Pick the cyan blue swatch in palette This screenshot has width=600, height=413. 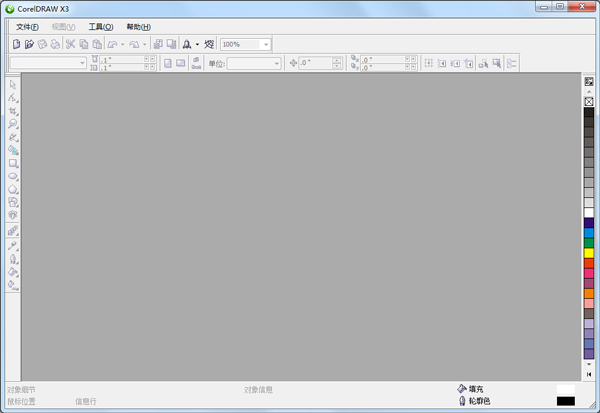point(589,233)
